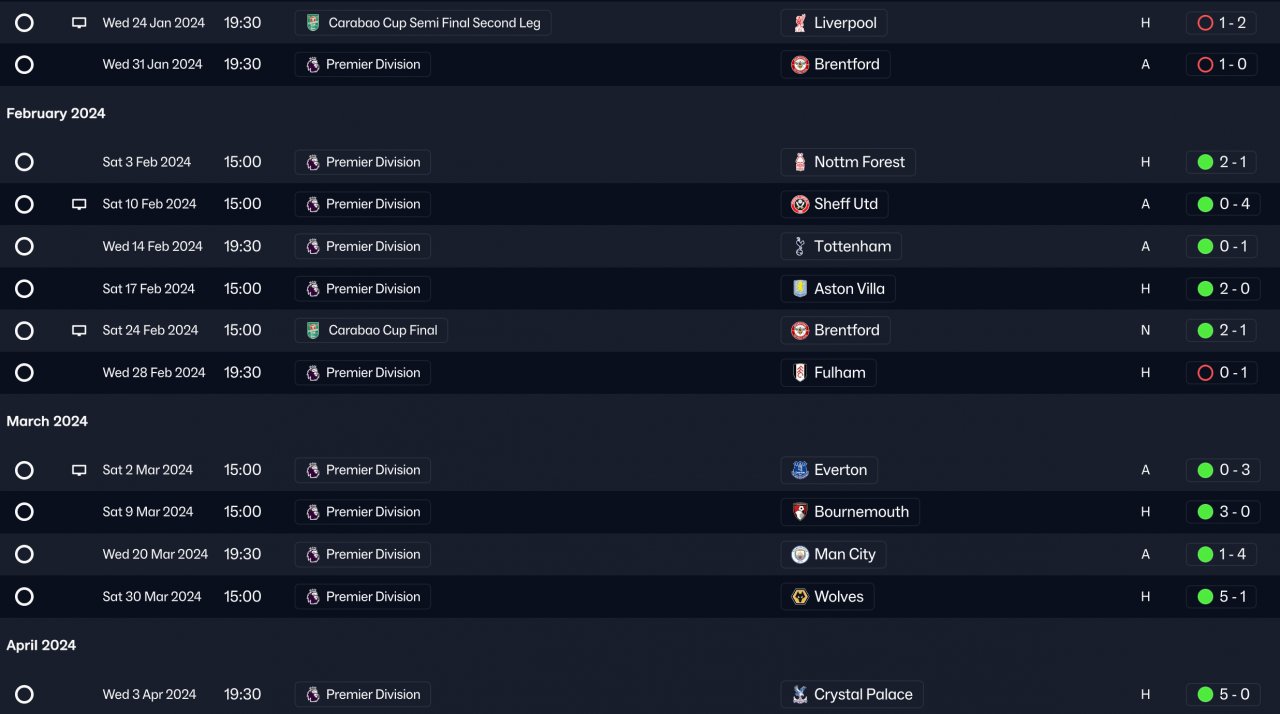Viewport: 1280px width, 714px height.
Task: Click the Everton club crest
Action: (800, 470)
